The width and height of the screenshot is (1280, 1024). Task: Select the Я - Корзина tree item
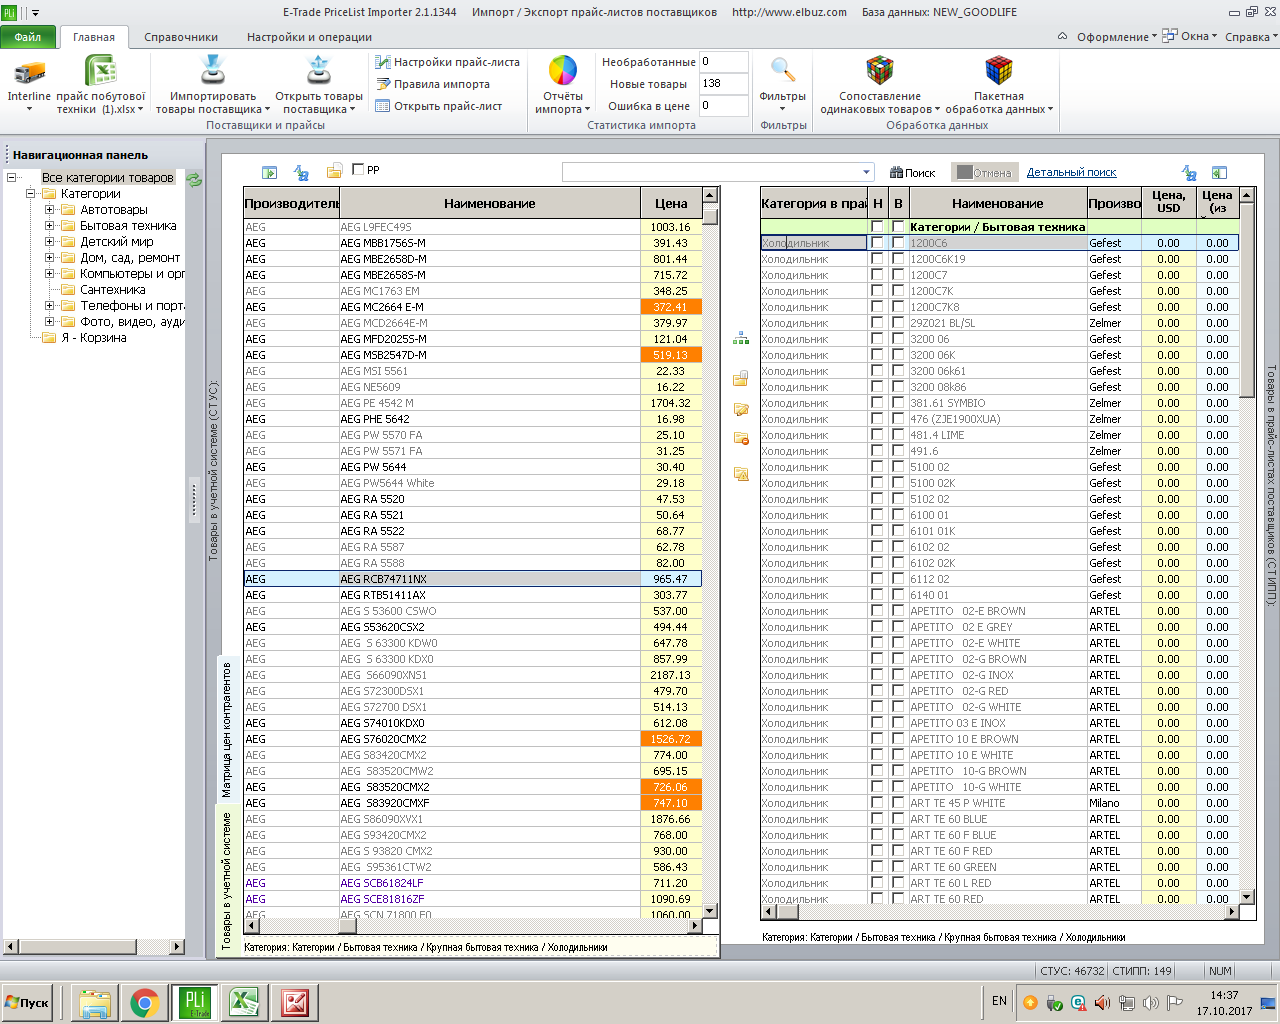(x=94, y=338)
